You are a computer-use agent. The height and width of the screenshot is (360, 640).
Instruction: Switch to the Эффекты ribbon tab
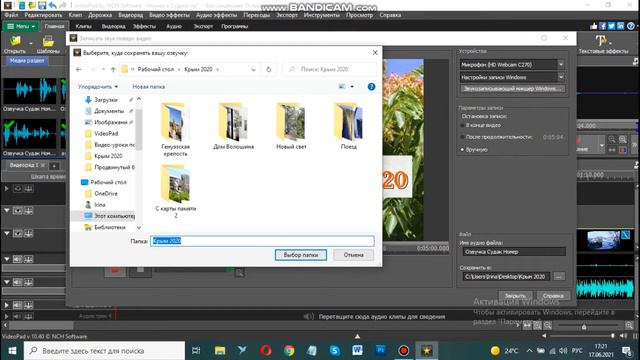[144, 26]
